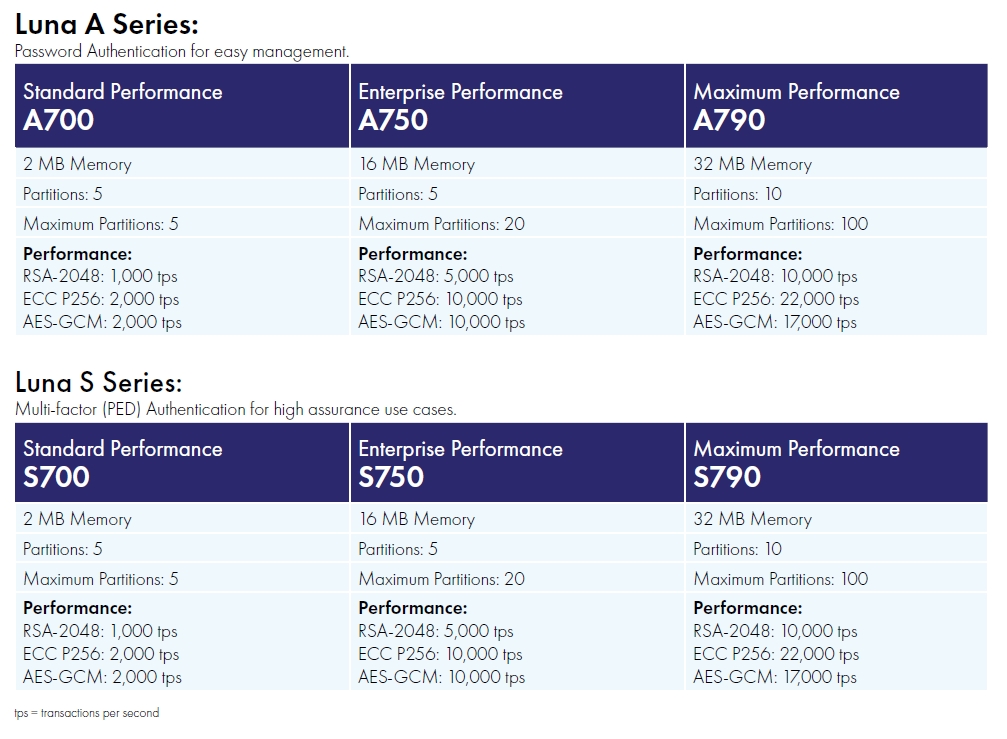Click "Maximum Partitions: 20" in S750 column
The width and height of the screenshot is (1007, 739).
click(x=441, y=579)
